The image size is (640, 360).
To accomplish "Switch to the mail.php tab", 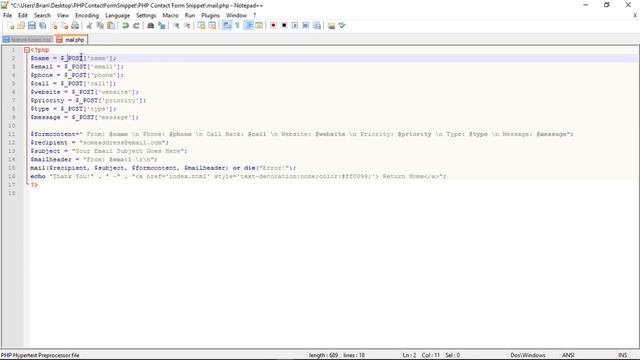I will coord(71,40).
